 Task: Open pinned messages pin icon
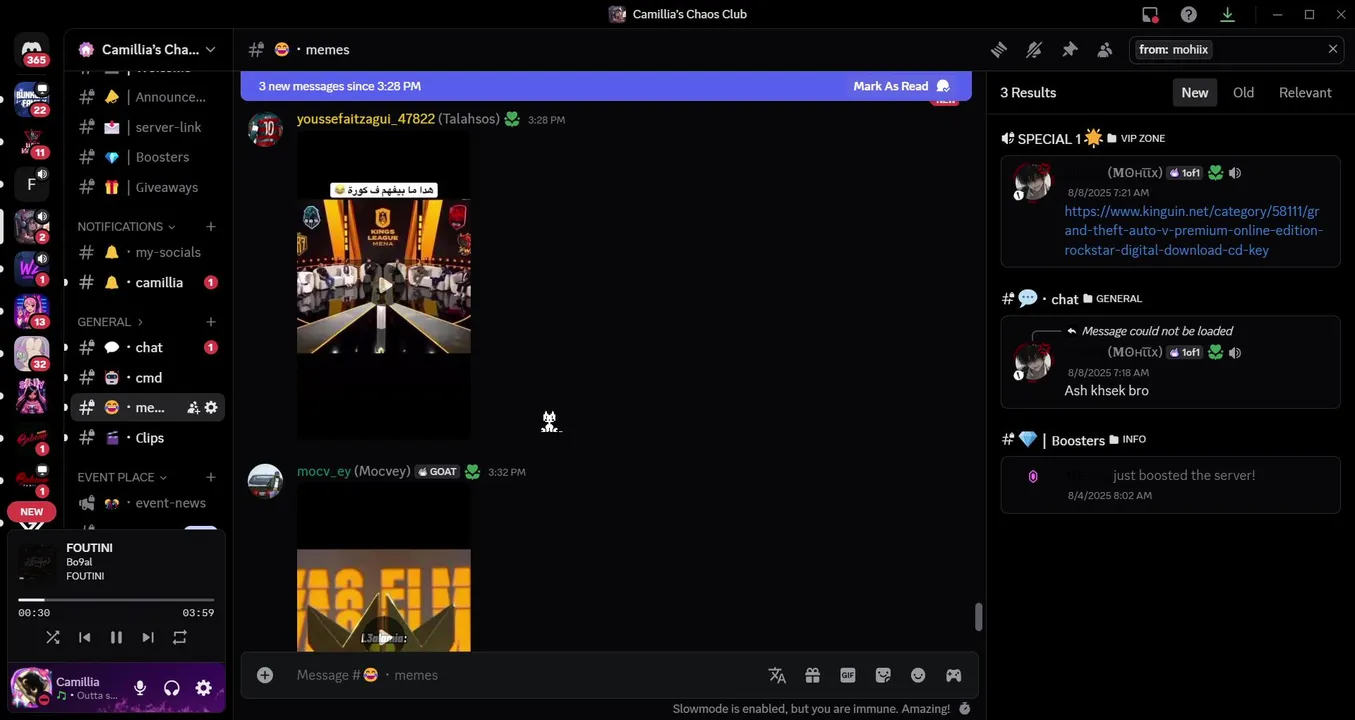click(x=1069, y=49)
